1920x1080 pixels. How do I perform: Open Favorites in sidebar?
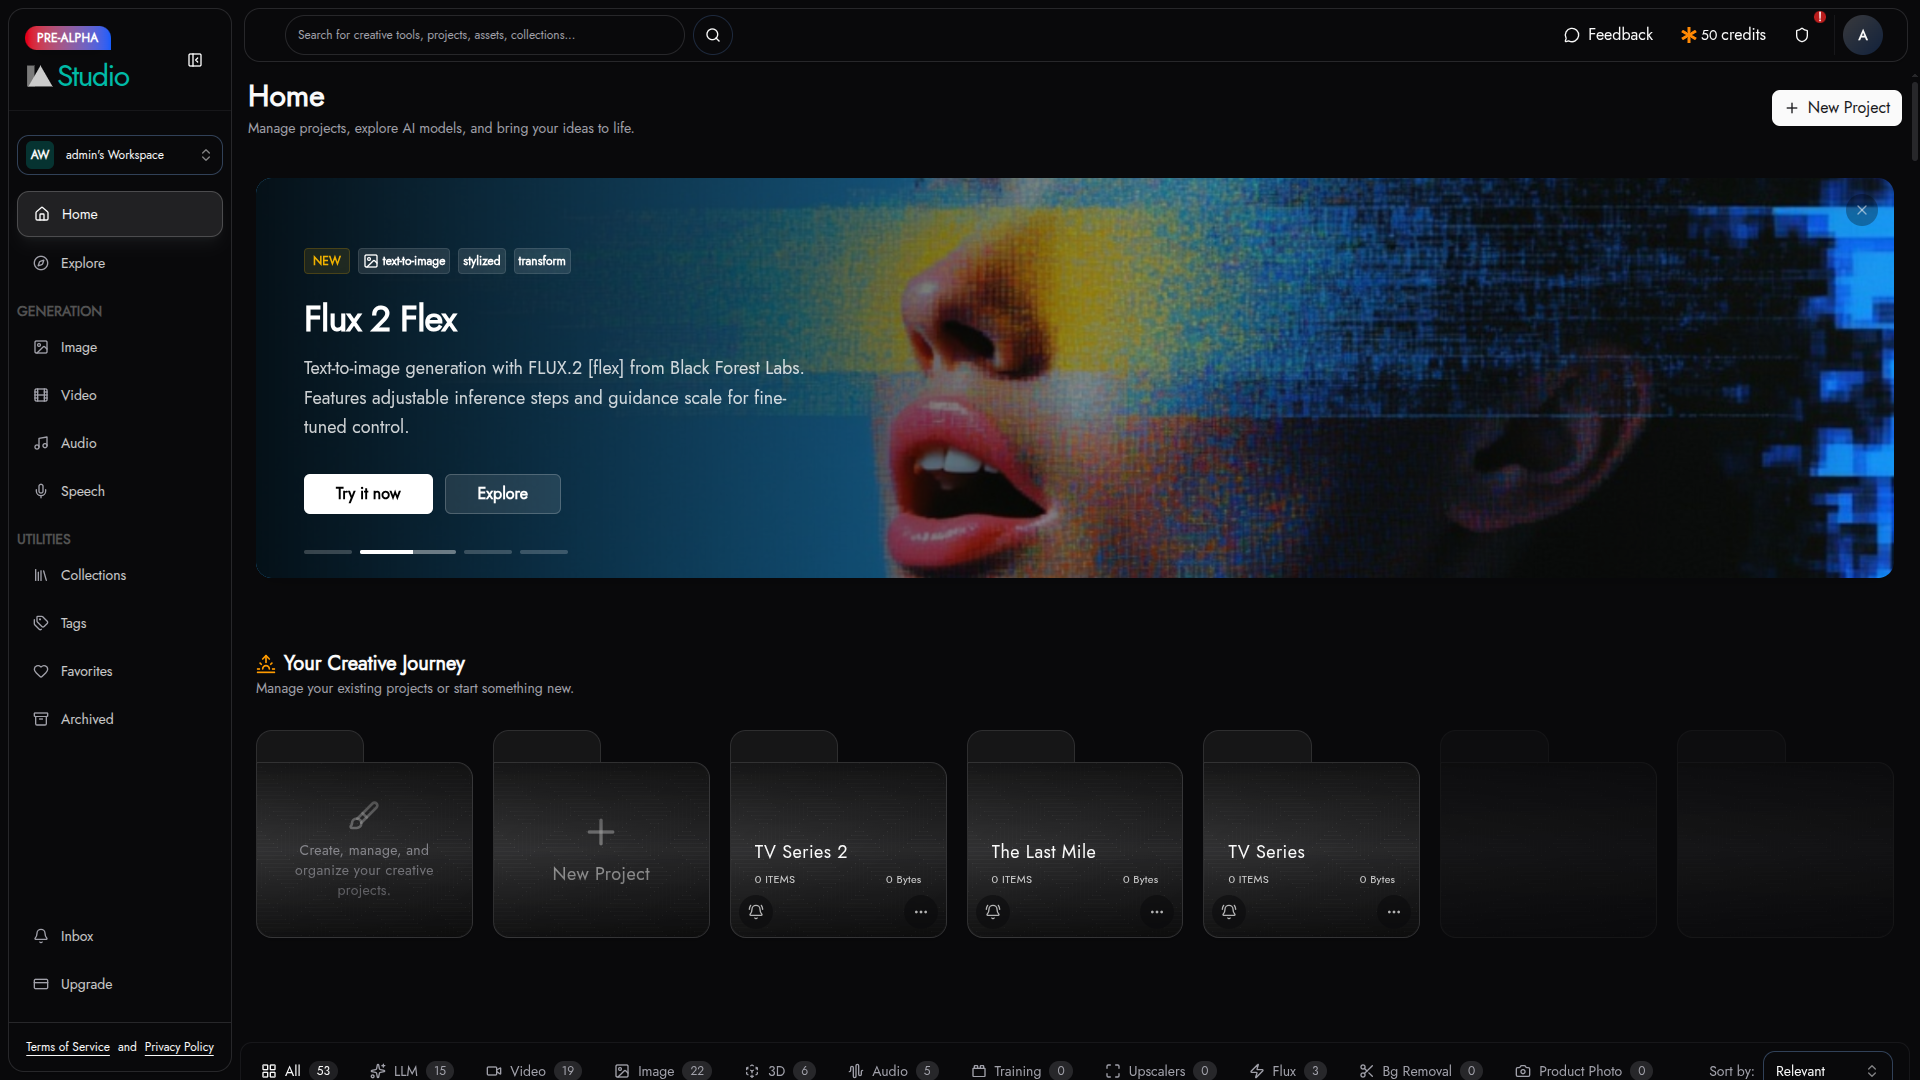[120, 671]
